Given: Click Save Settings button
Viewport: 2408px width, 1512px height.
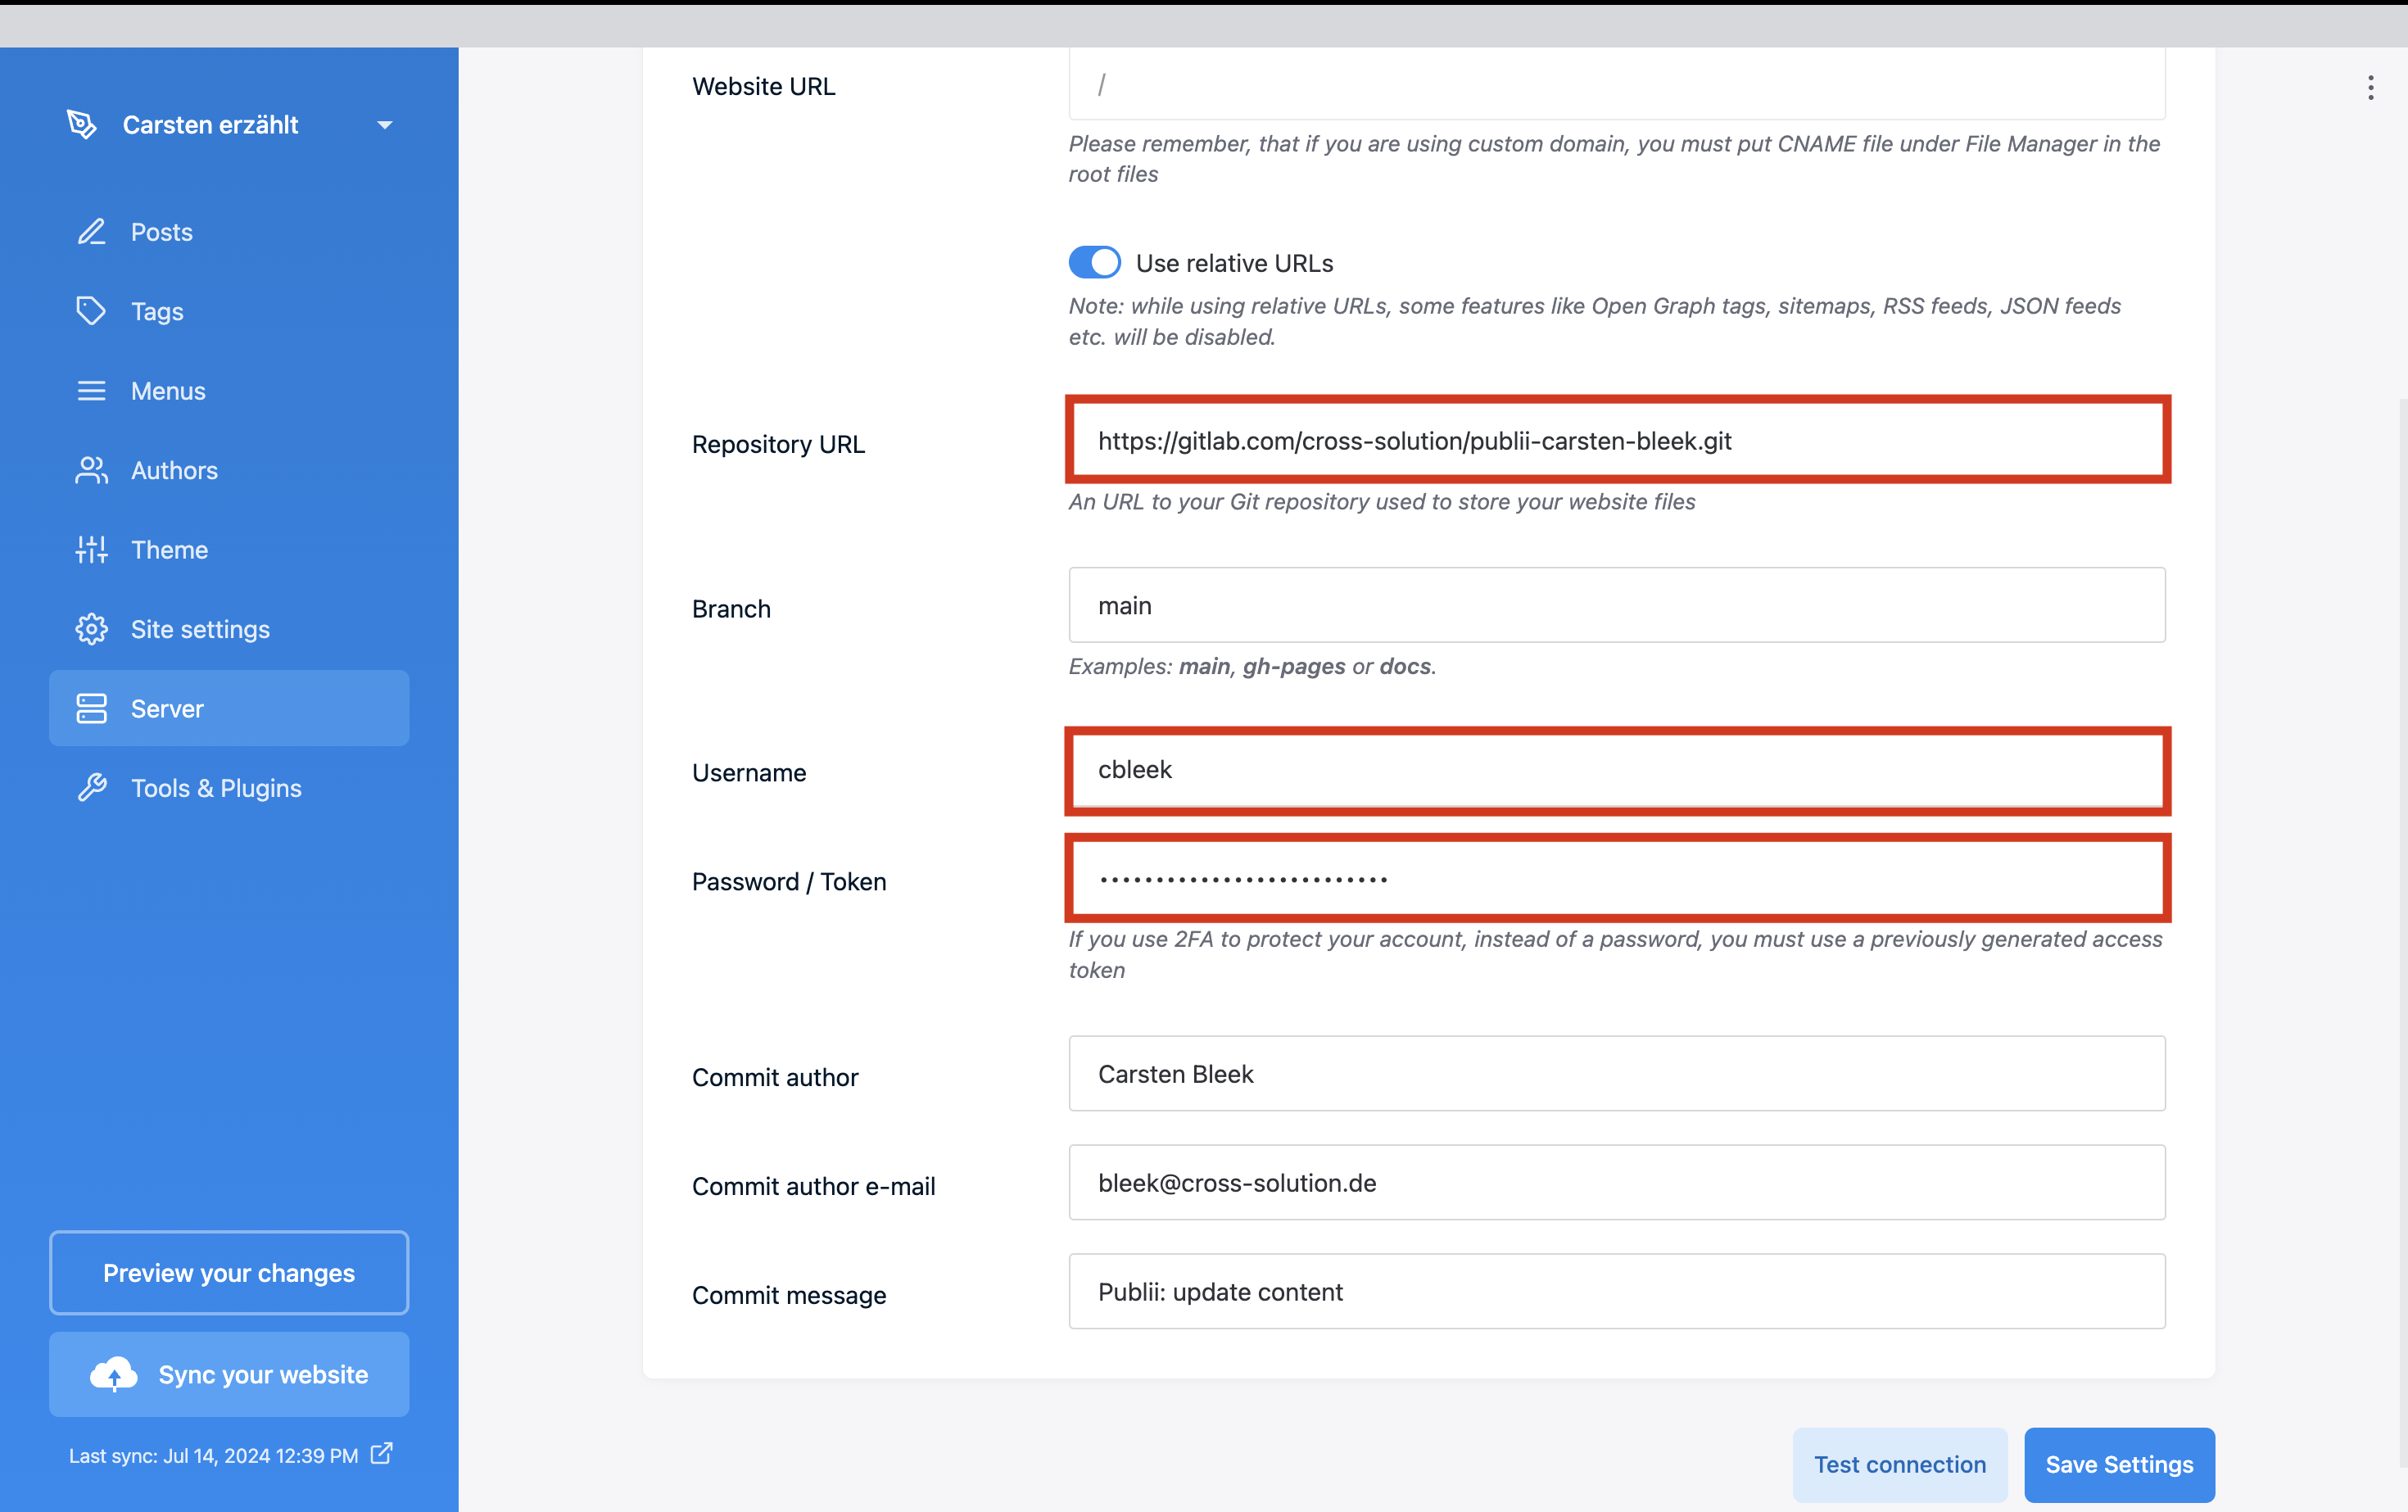Looking at the screenshot, I should (x=2119, y=1464).
